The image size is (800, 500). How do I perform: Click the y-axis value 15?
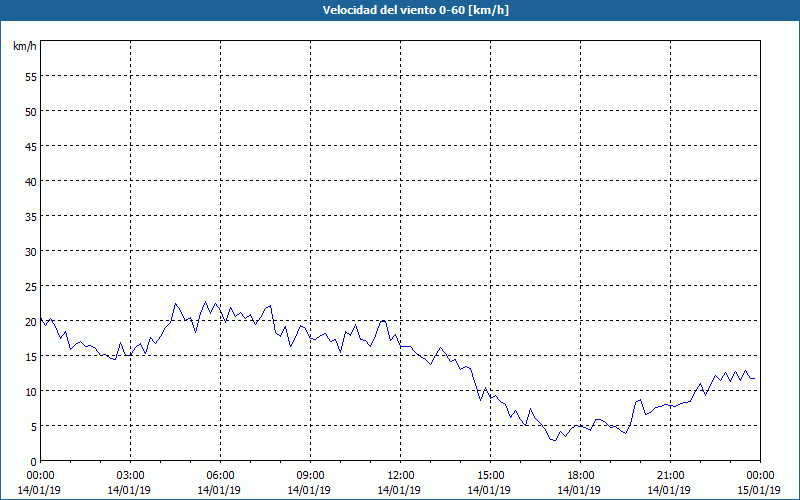(x=31, y=357)
